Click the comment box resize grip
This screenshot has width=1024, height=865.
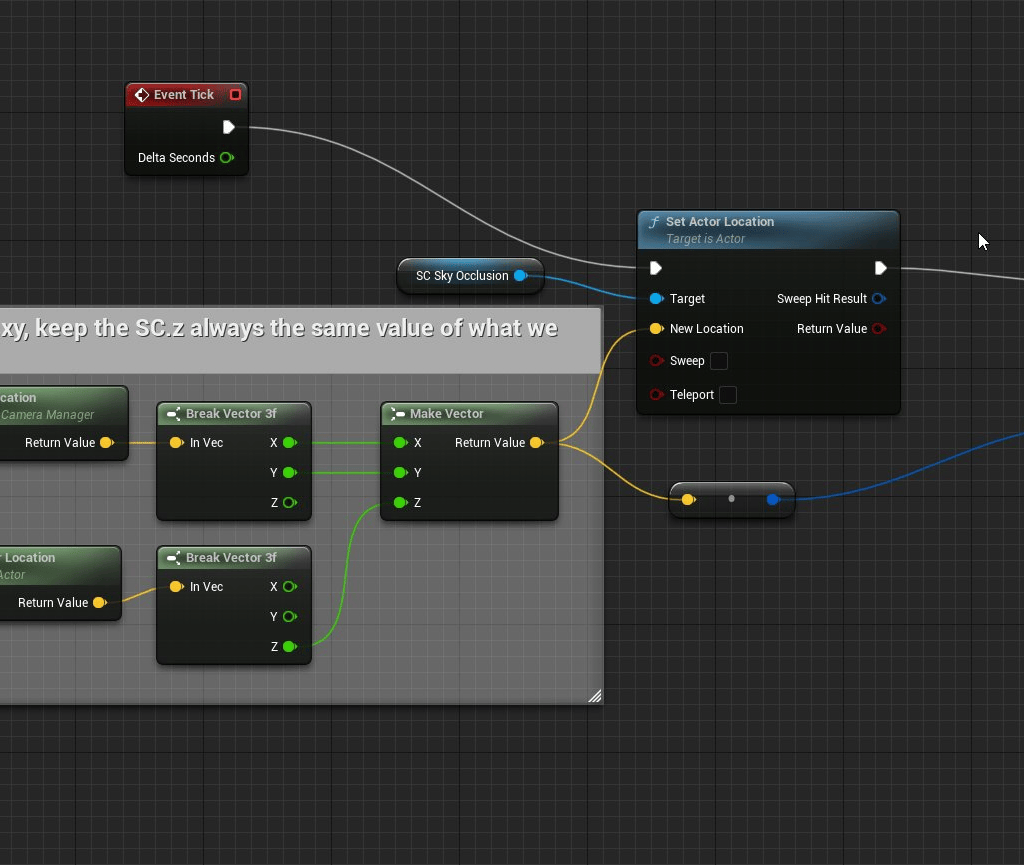(x=595, y=696)
